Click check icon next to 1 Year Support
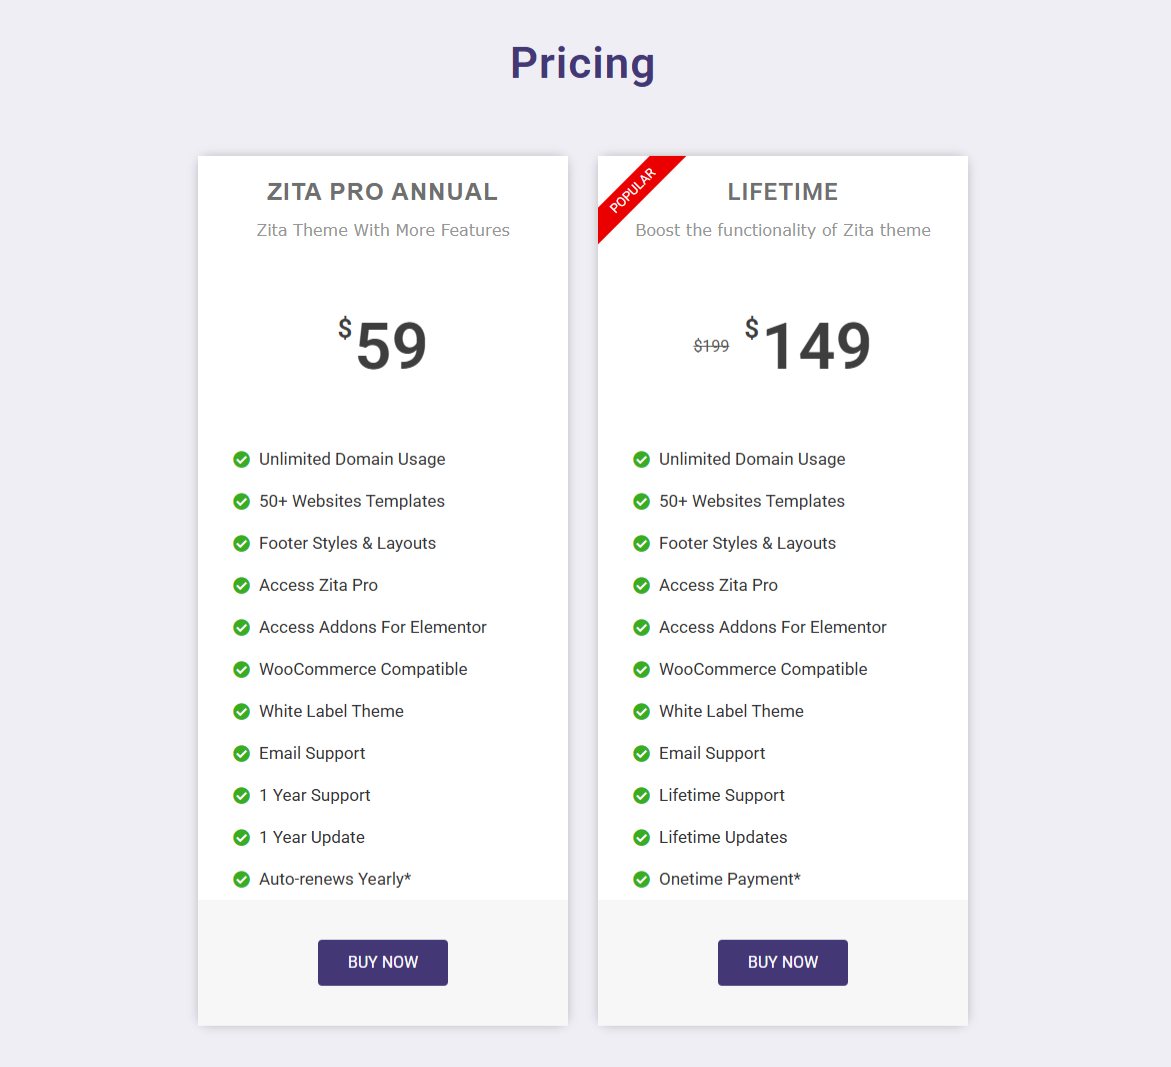Image resolution: width=1171 pixels, height=1067 pixels. coord(241,795)
